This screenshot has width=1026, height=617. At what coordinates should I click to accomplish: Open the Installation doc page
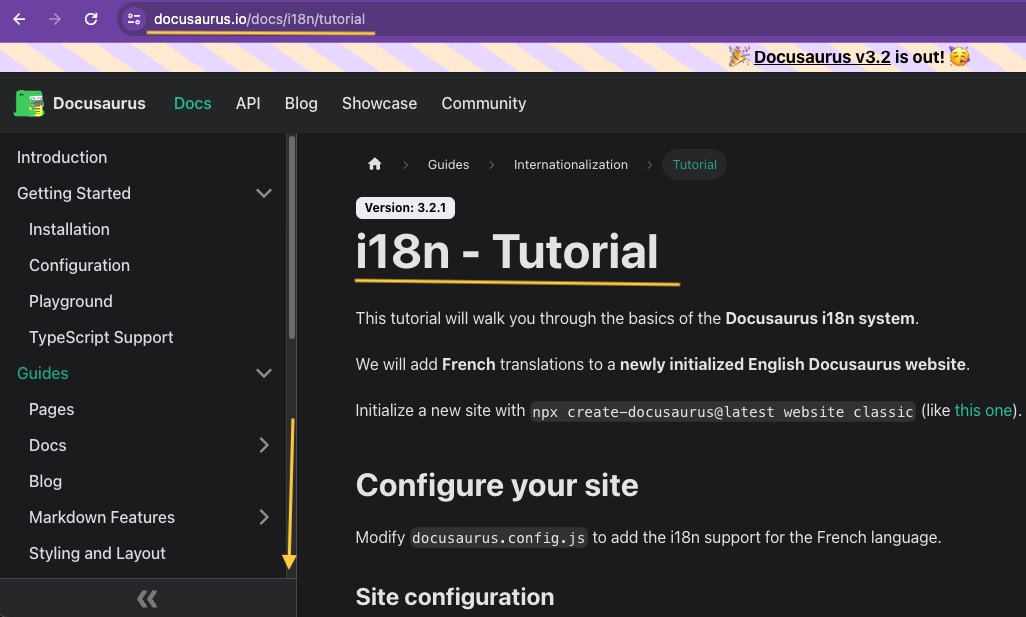(x=69, y=229)
